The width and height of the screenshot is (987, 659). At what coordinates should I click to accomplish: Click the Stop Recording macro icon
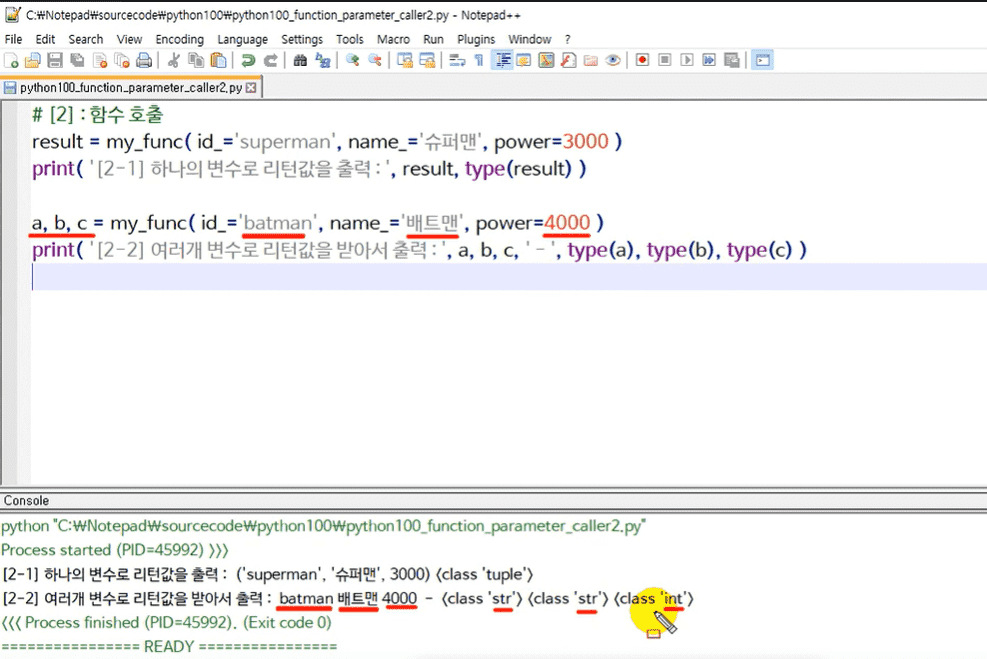pos(664,60)
